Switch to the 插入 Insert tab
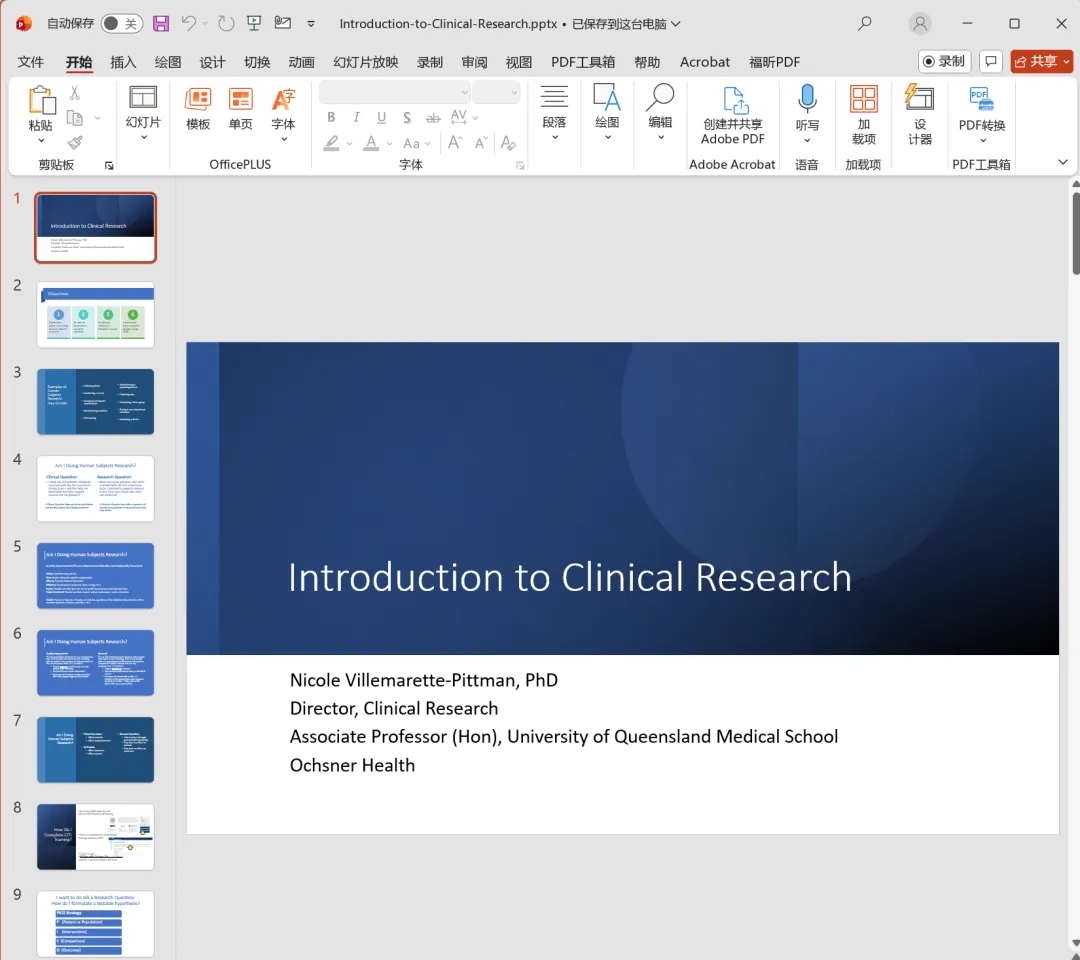This screenshot has height=960, width=1080. coord(123,62)
